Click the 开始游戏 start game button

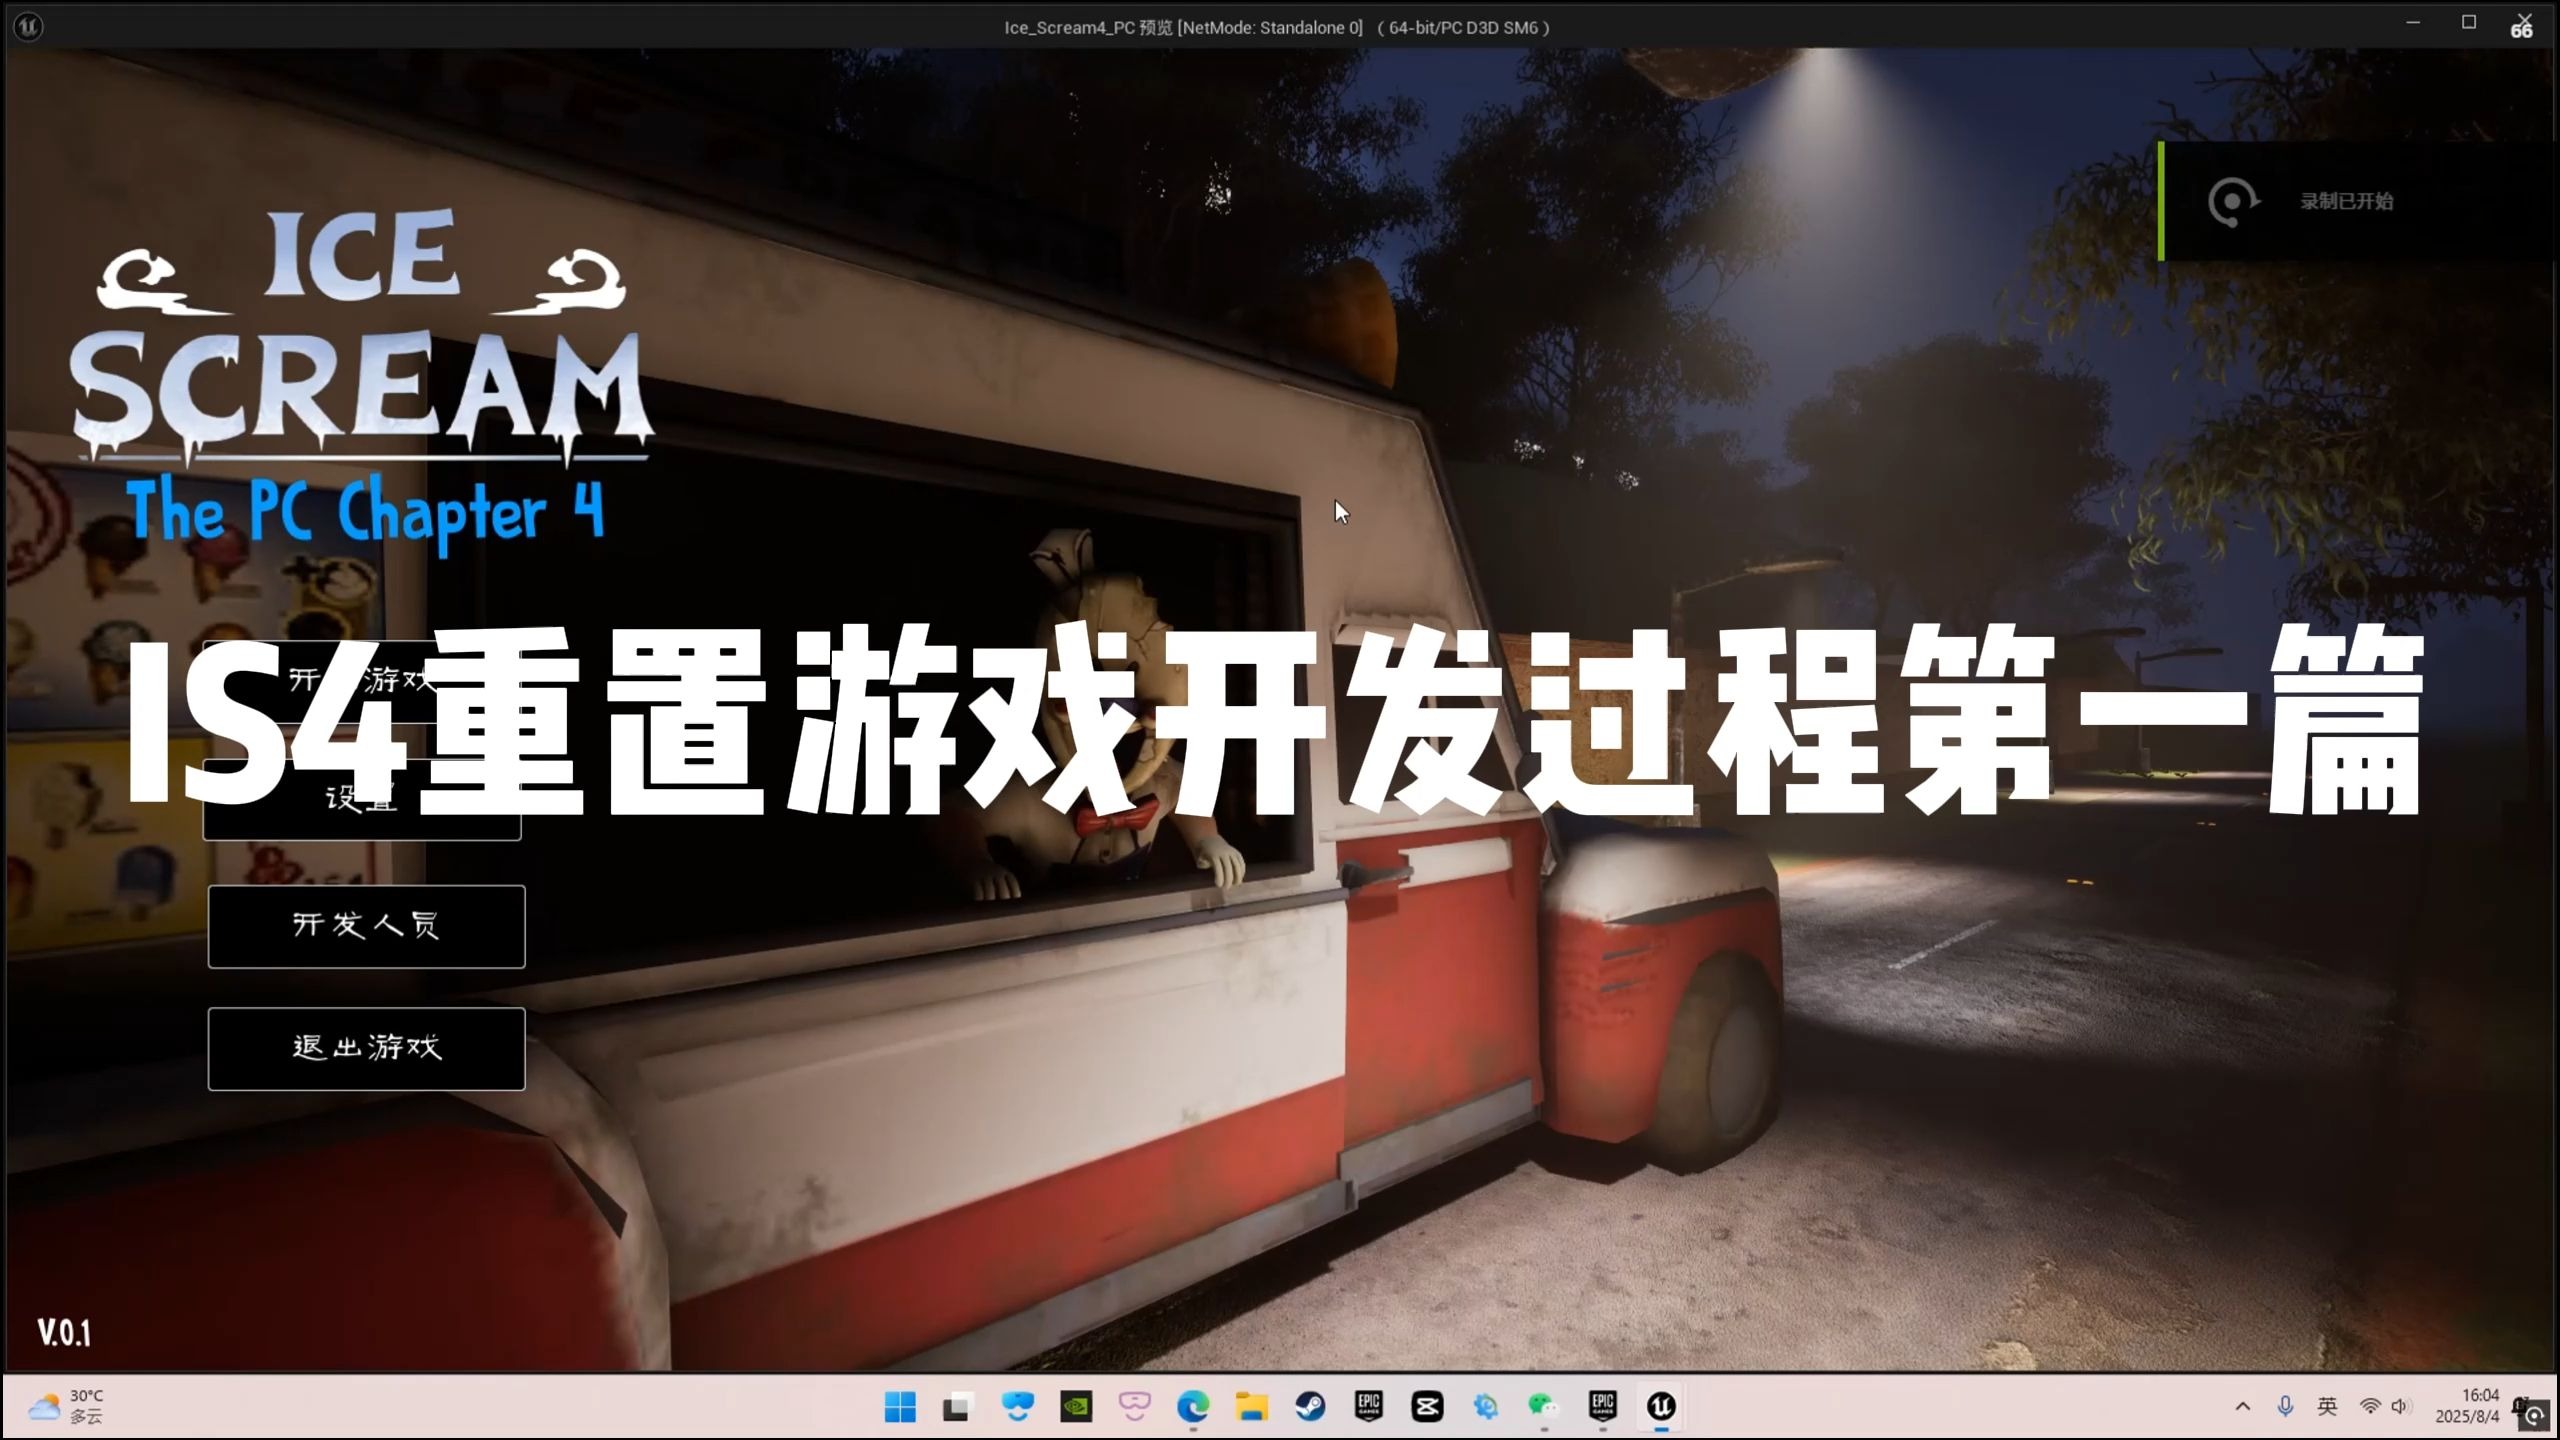tap(364, 681)
